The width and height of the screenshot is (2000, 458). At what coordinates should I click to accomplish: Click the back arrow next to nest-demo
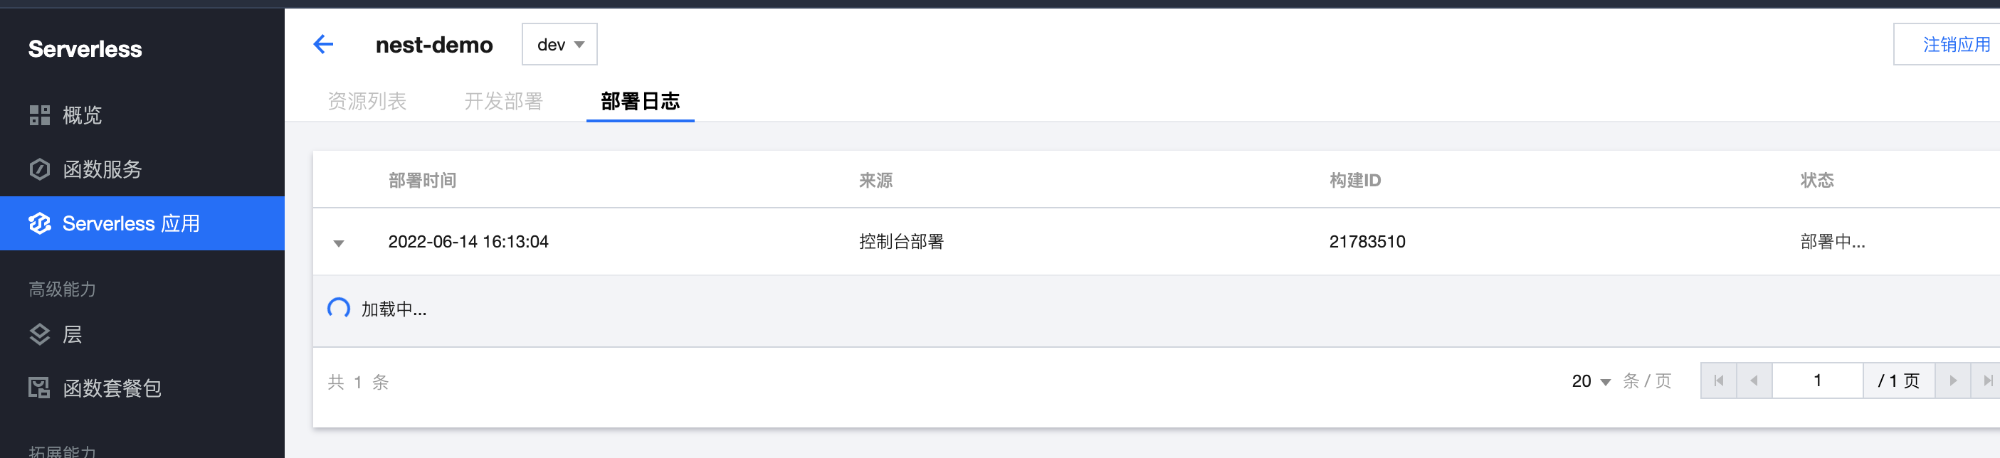(x=323, y=44)
